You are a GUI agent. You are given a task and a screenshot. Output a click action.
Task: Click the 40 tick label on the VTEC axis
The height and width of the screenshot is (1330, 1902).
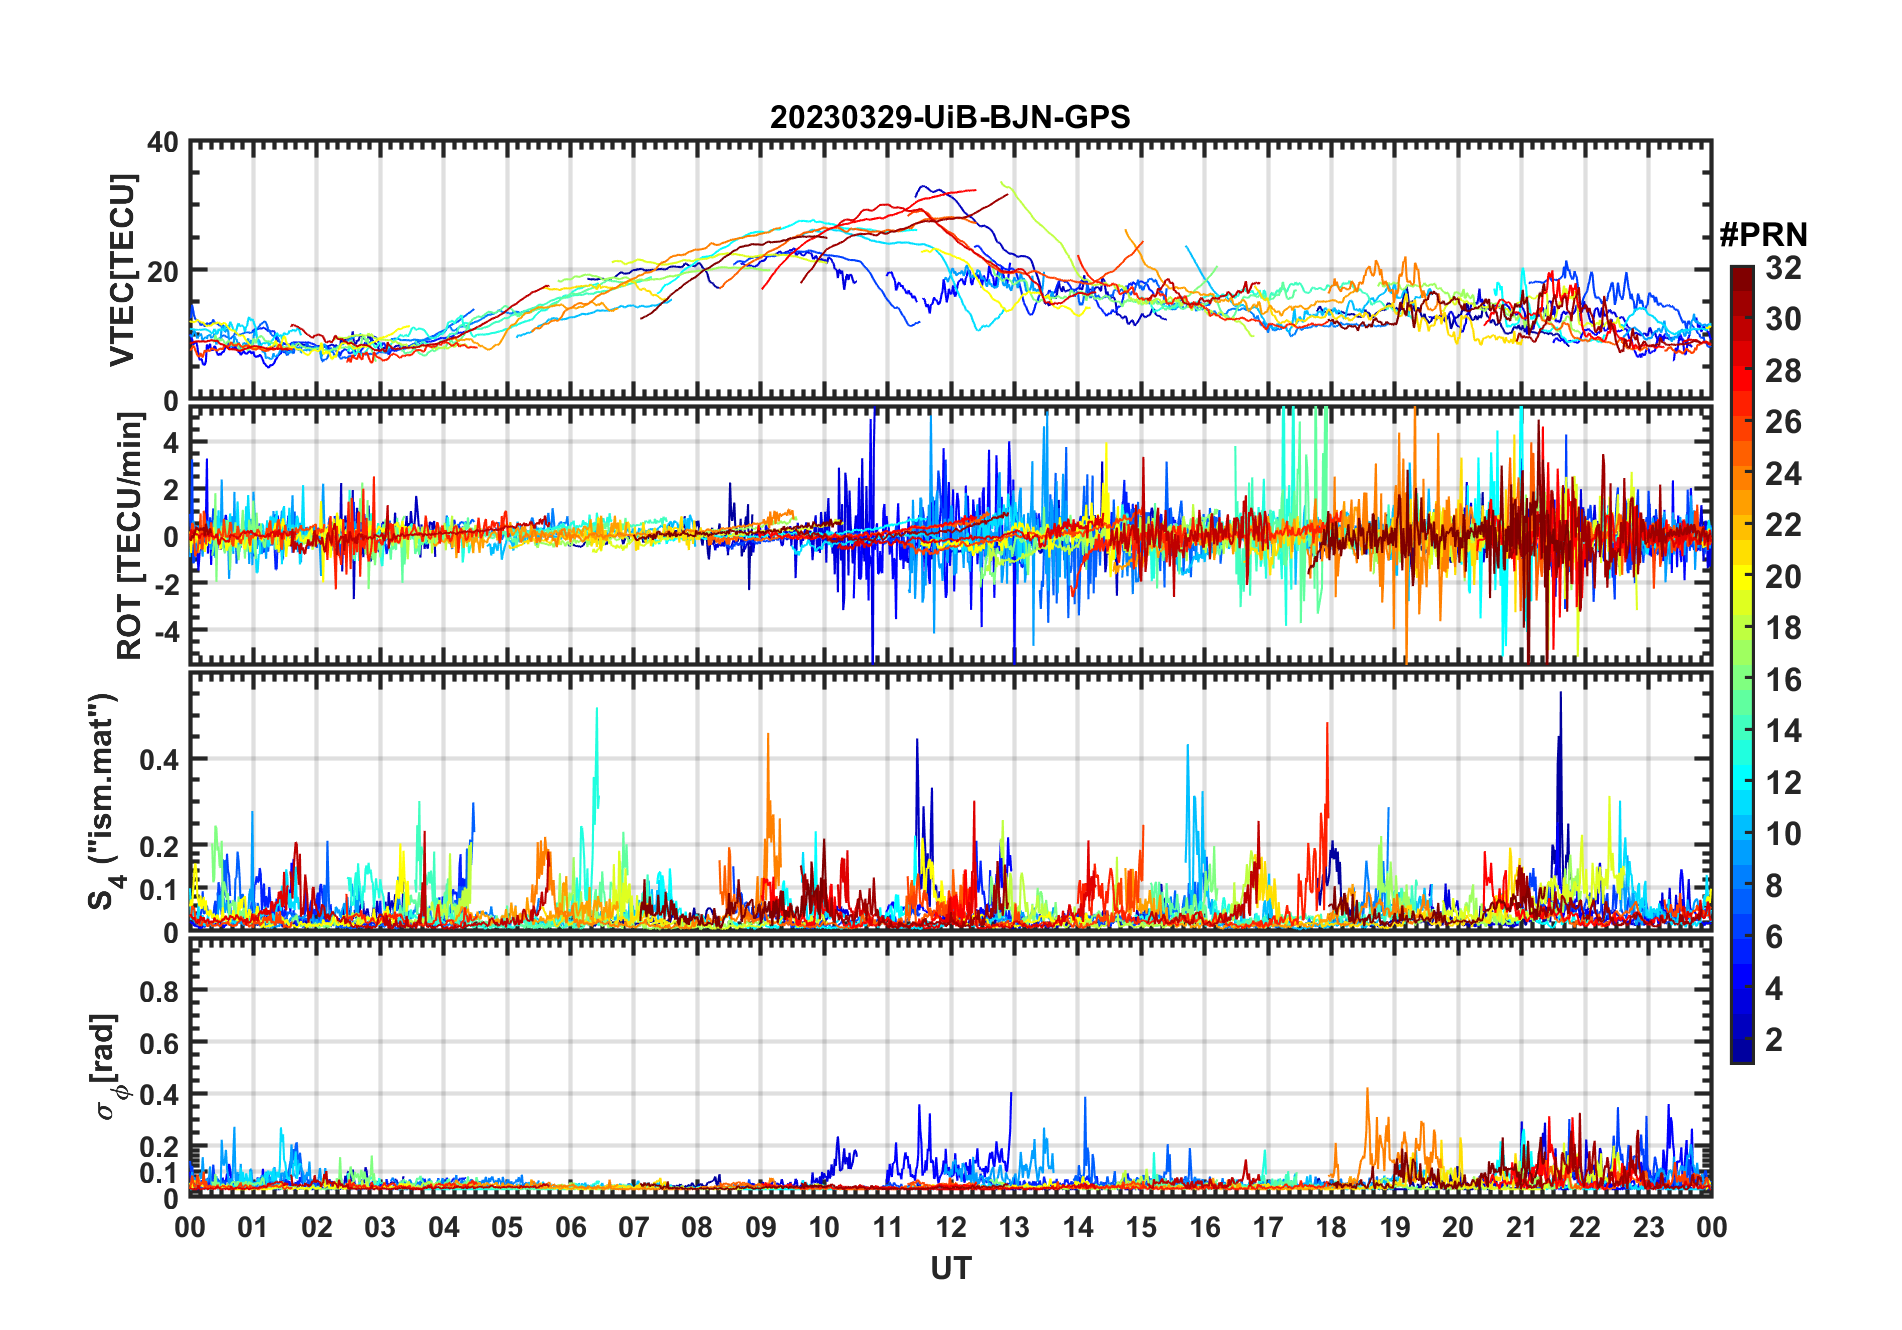163,142
